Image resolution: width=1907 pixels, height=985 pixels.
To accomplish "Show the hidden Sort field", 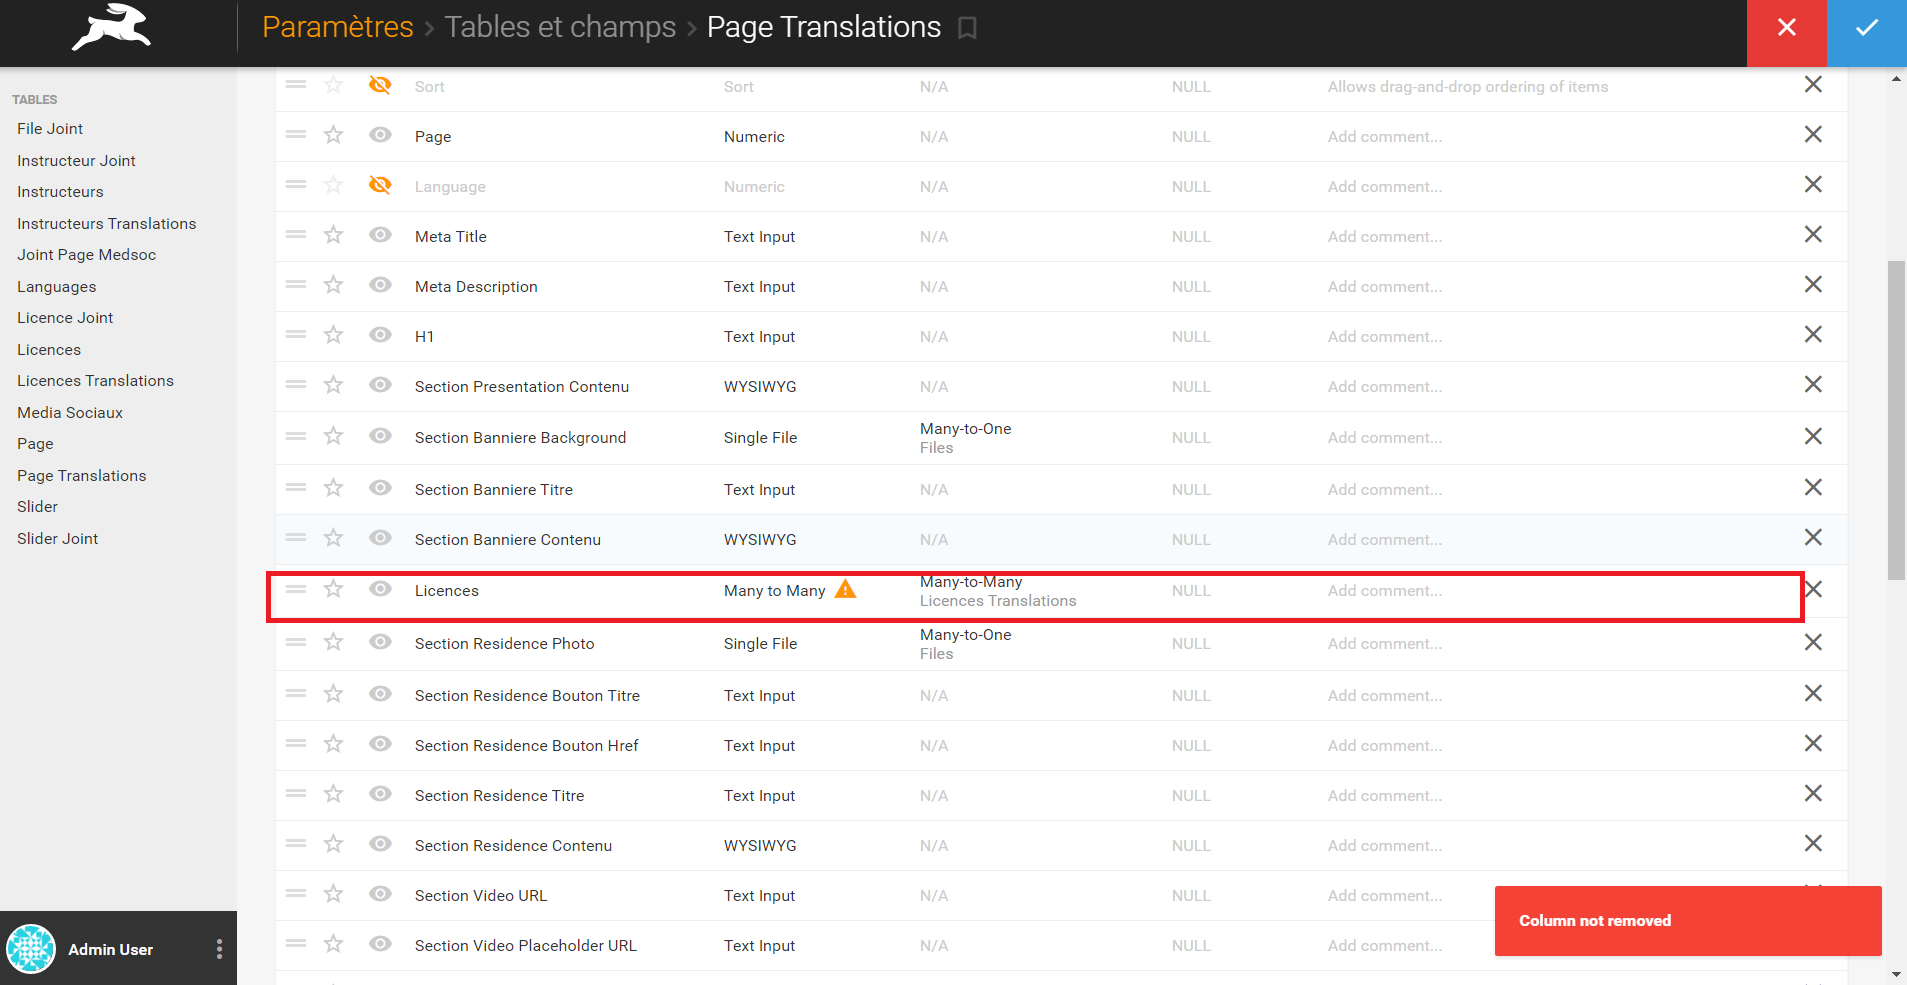I will pos(380,85).
